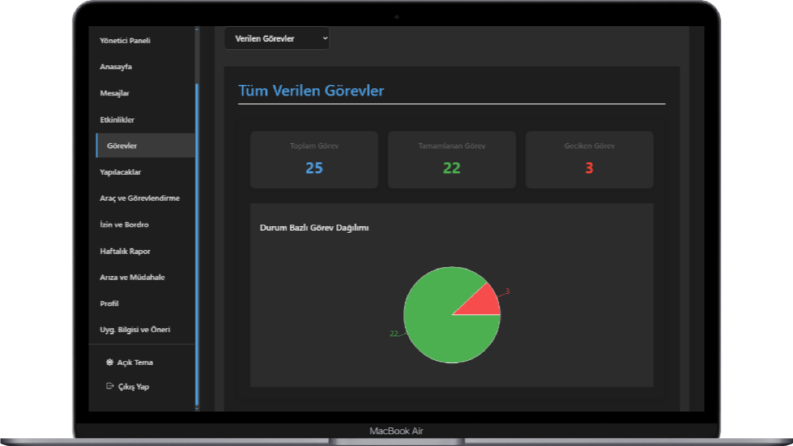This screenshot has width=793, height=446.
Task: Select the active Görevler sidebar item
Action: pos(145,146)
